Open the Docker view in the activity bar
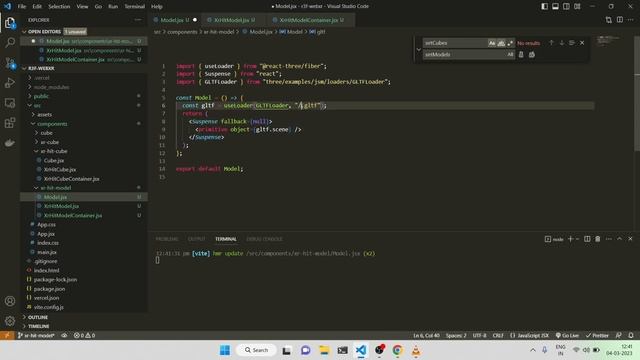The height and width of the screenshot is (360, 640). [x=10, y=142]
